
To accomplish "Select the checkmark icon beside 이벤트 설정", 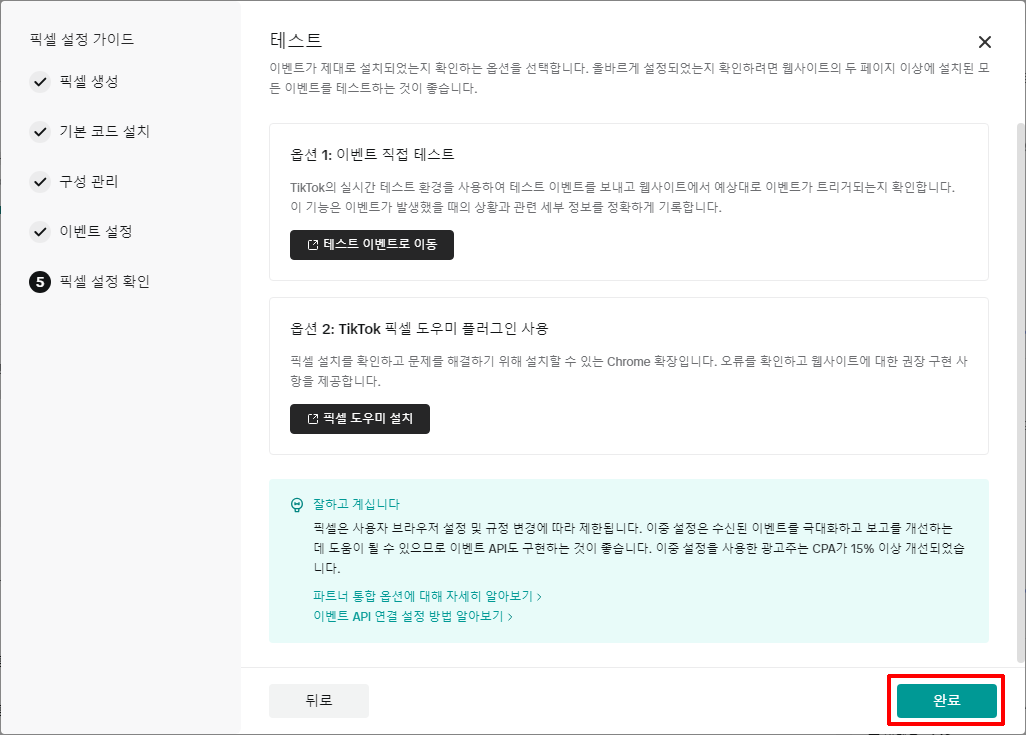I will pos(40,232).
